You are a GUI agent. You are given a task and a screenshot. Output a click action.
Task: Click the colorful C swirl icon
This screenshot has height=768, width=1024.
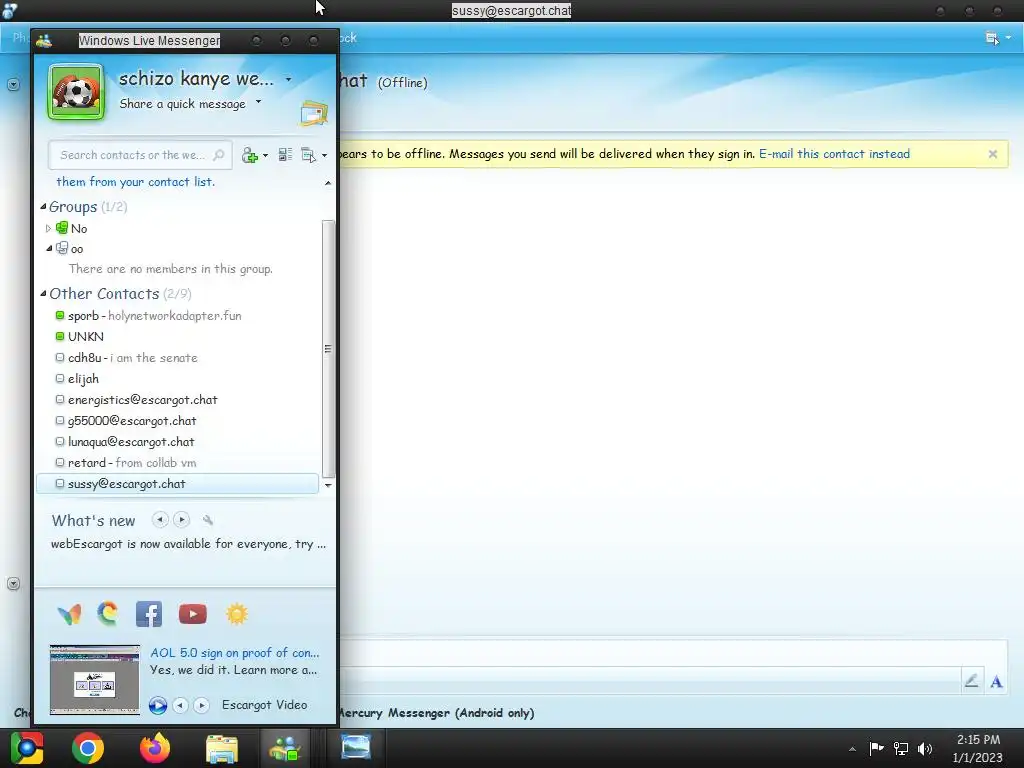(108, 614)
